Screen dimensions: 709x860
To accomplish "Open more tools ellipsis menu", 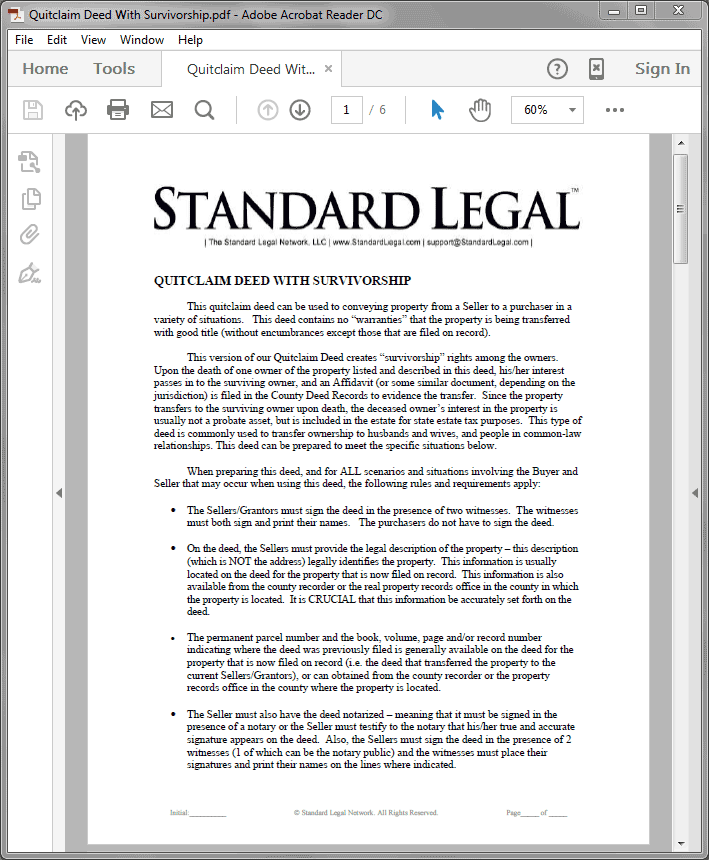I will [615, 110].
